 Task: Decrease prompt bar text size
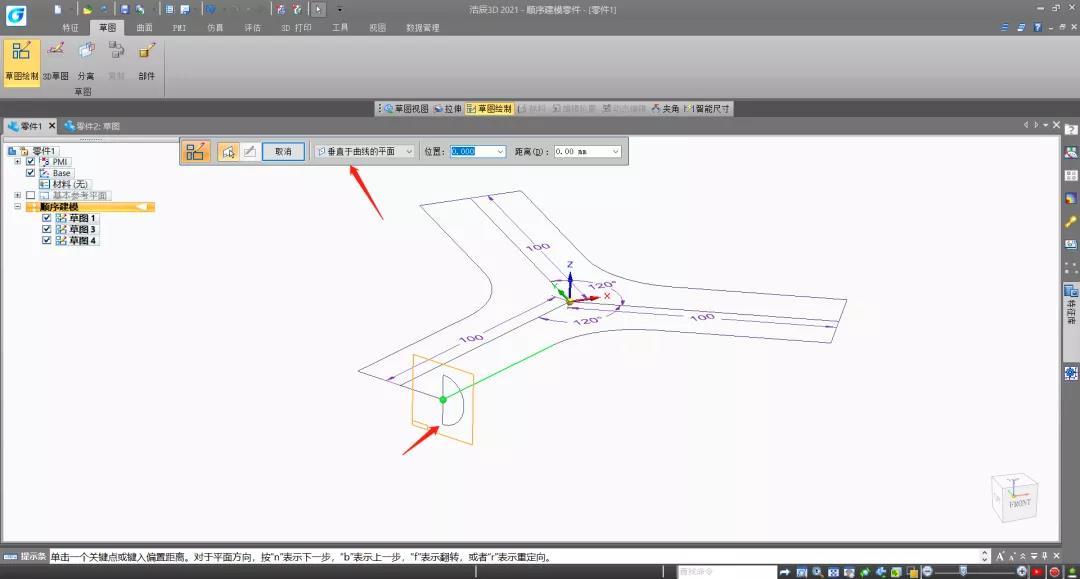coord(1011,556)
